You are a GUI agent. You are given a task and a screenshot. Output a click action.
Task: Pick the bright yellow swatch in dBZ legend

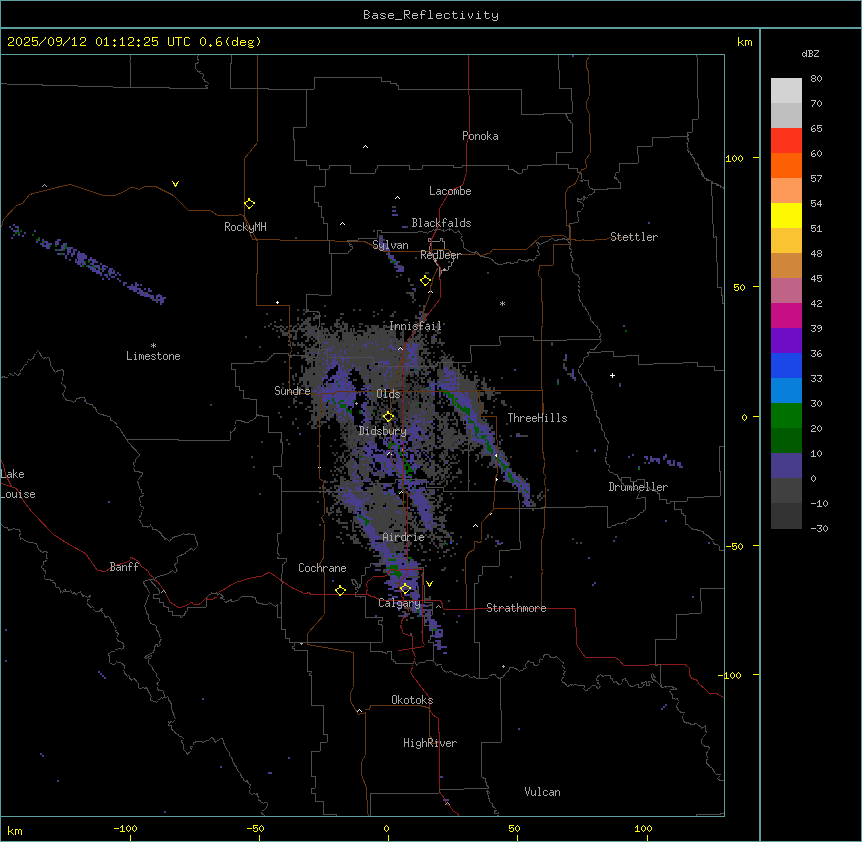click(786, 215)
